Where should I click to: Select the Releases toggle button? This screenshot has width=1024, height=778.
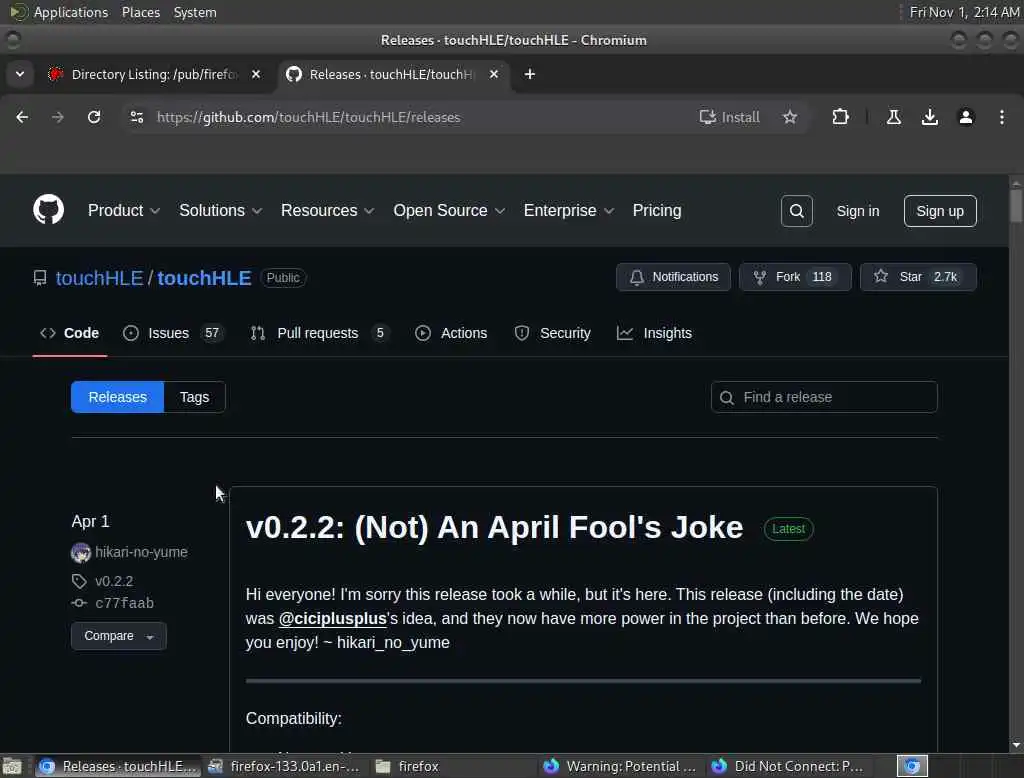[118, 397]
